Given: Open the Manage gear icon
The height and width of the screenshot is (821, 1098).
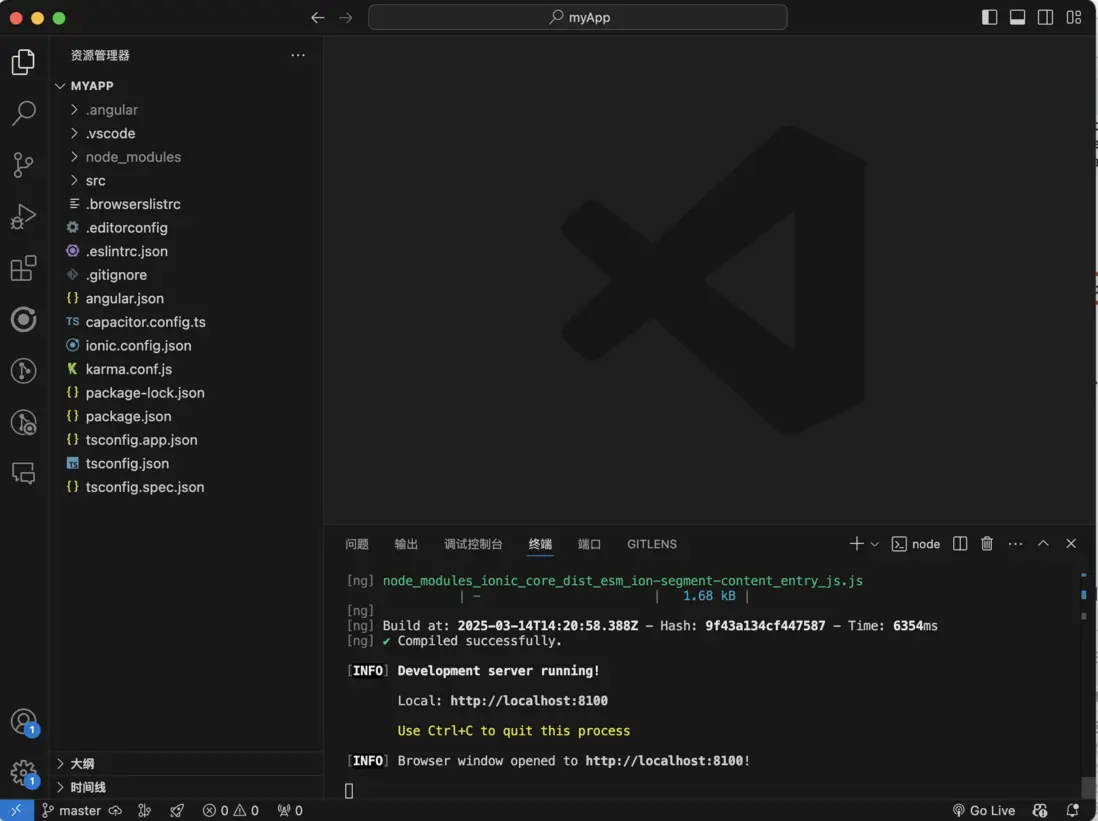Looking at the screenshot, I should [23, 773].
